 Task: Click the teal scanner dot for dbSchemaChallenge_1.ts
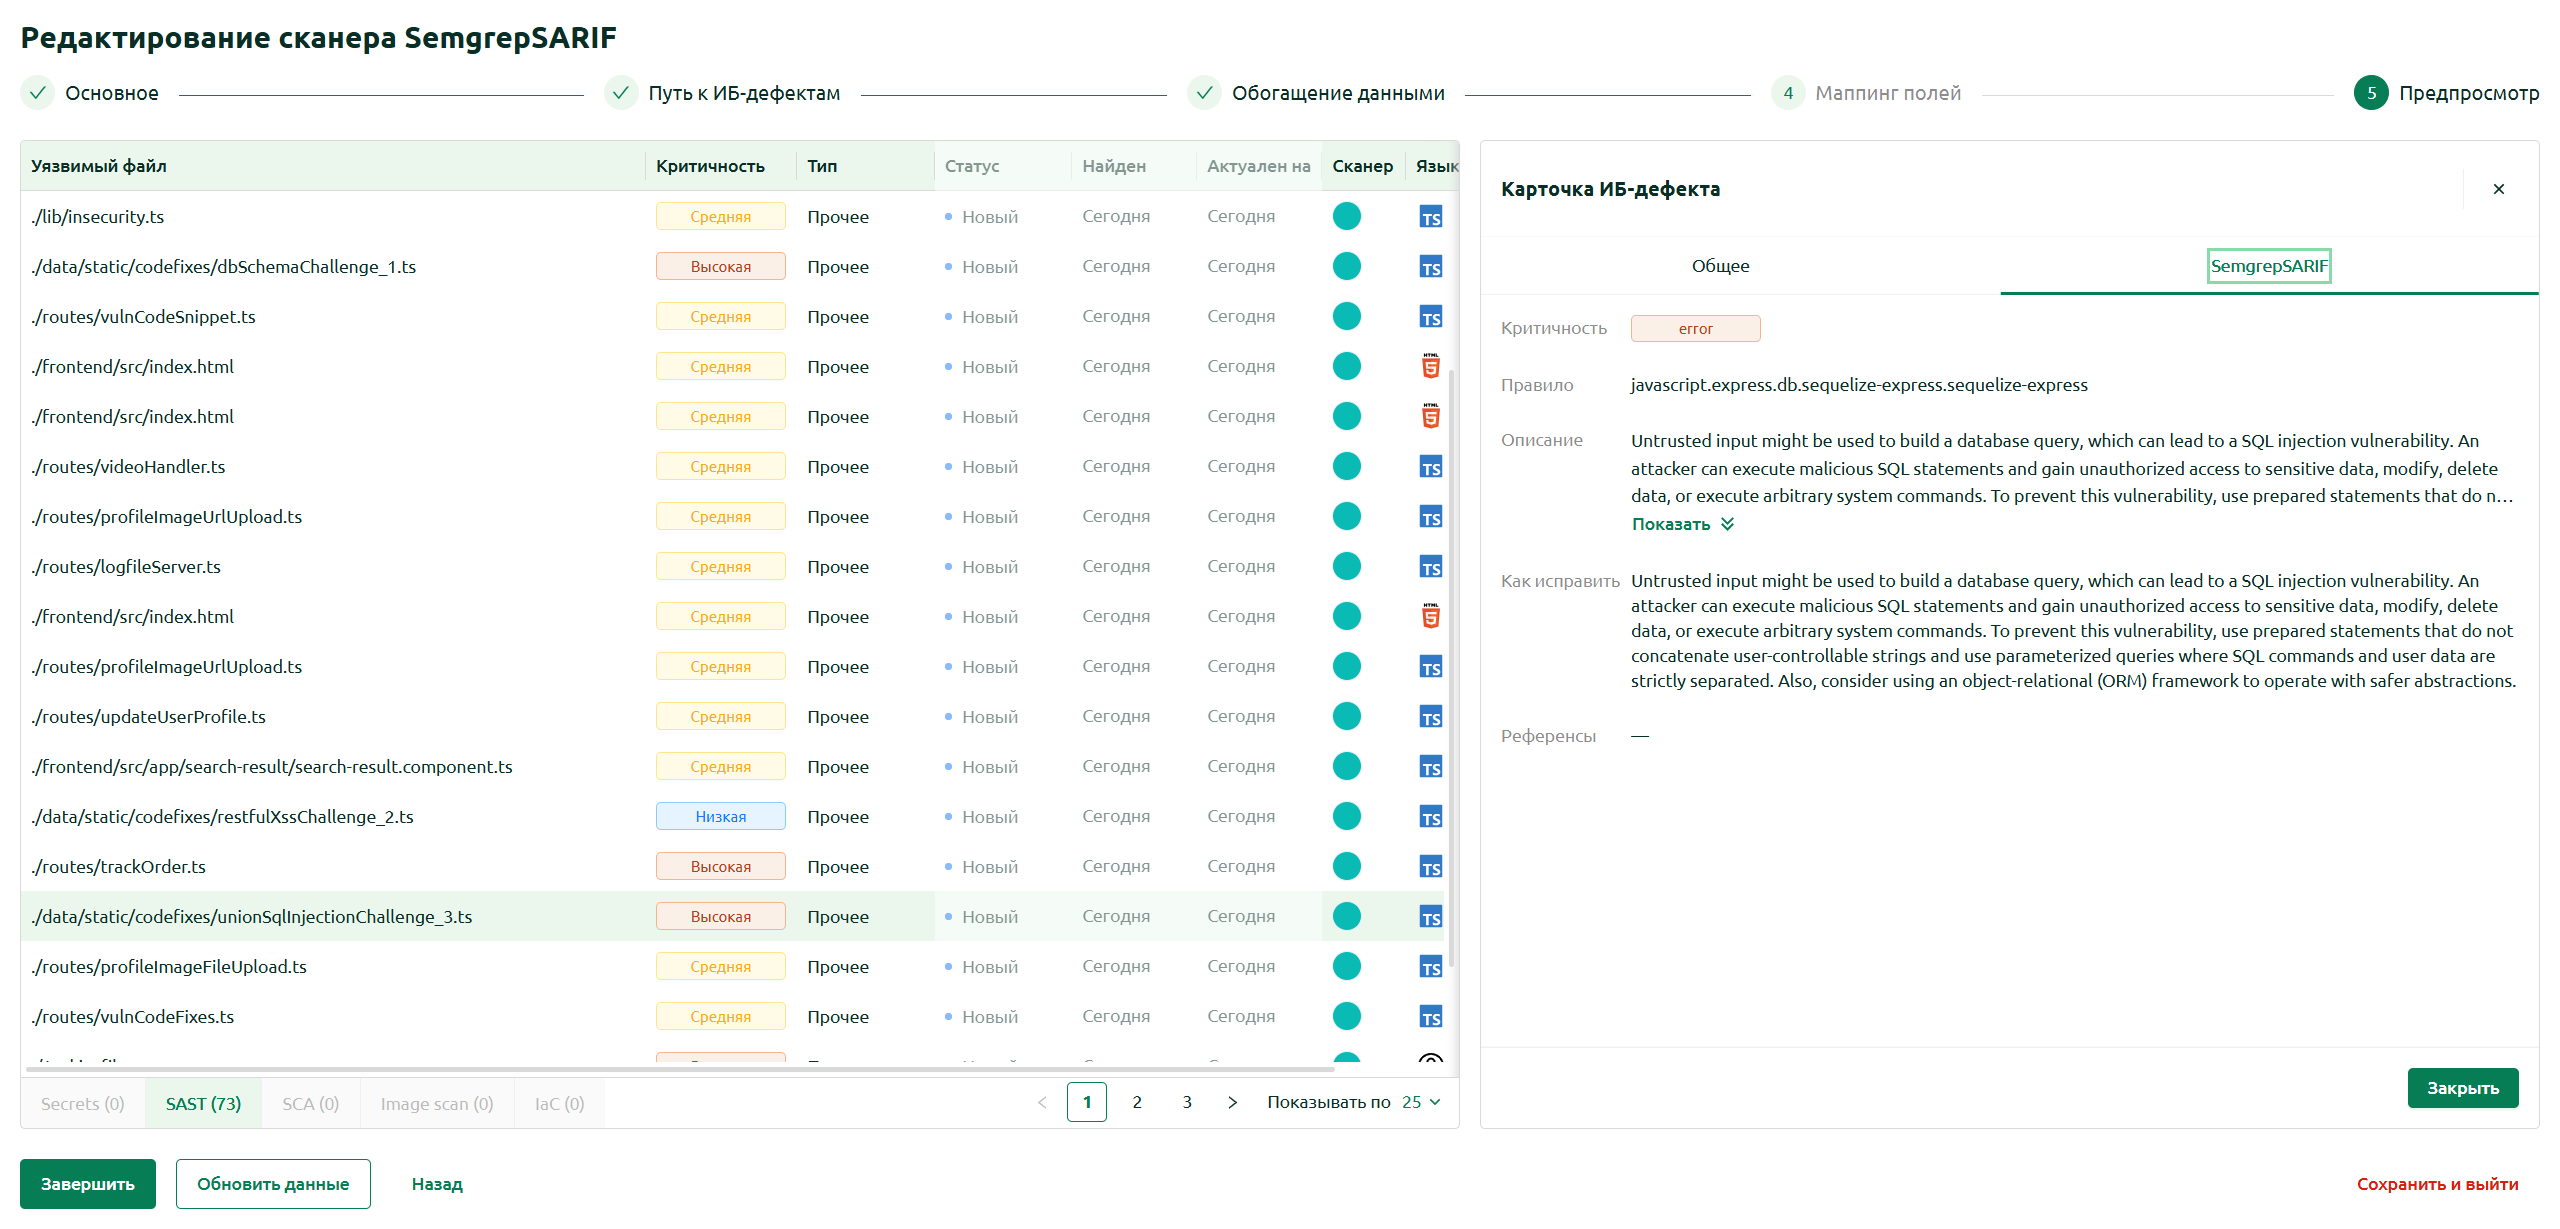(1346, 266)
